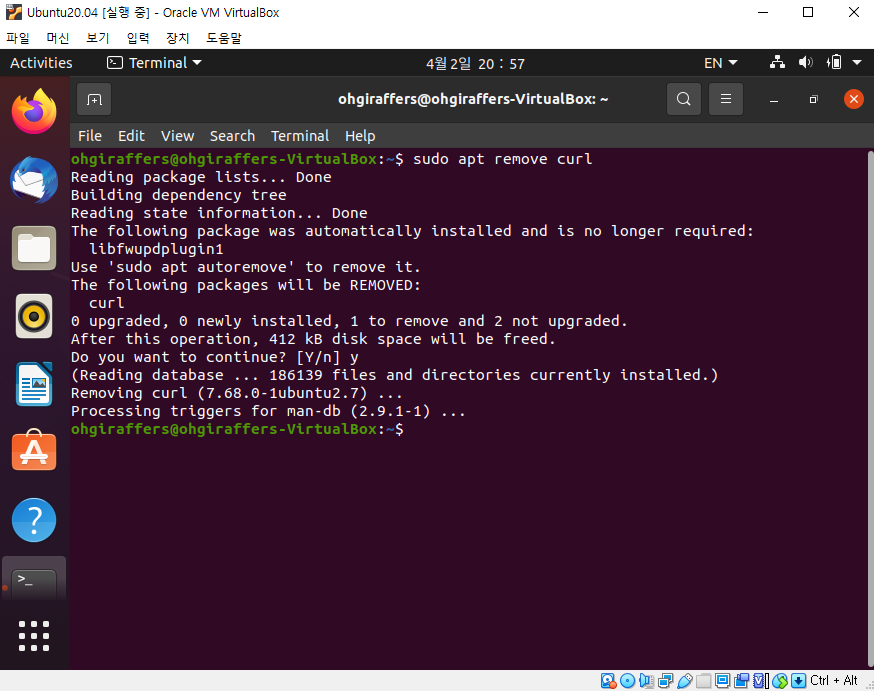Open the terminal Edit menu

tap(131, 136)
